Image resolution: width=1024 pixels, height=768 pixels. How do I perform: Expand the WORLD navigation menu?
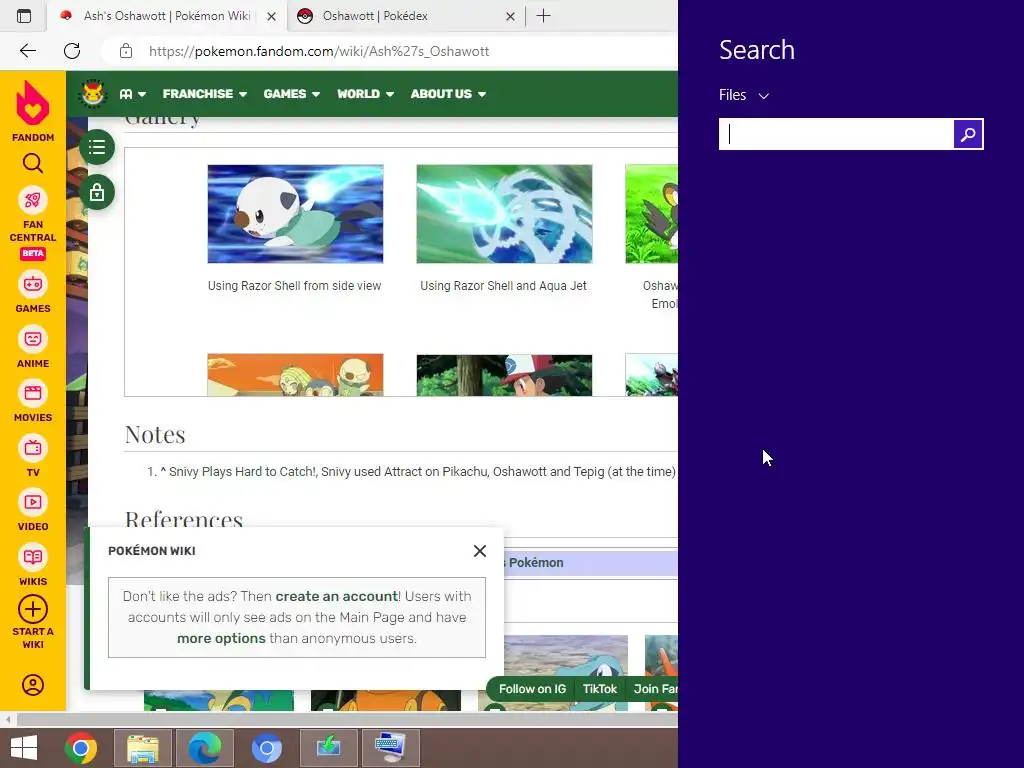[365, 94]
